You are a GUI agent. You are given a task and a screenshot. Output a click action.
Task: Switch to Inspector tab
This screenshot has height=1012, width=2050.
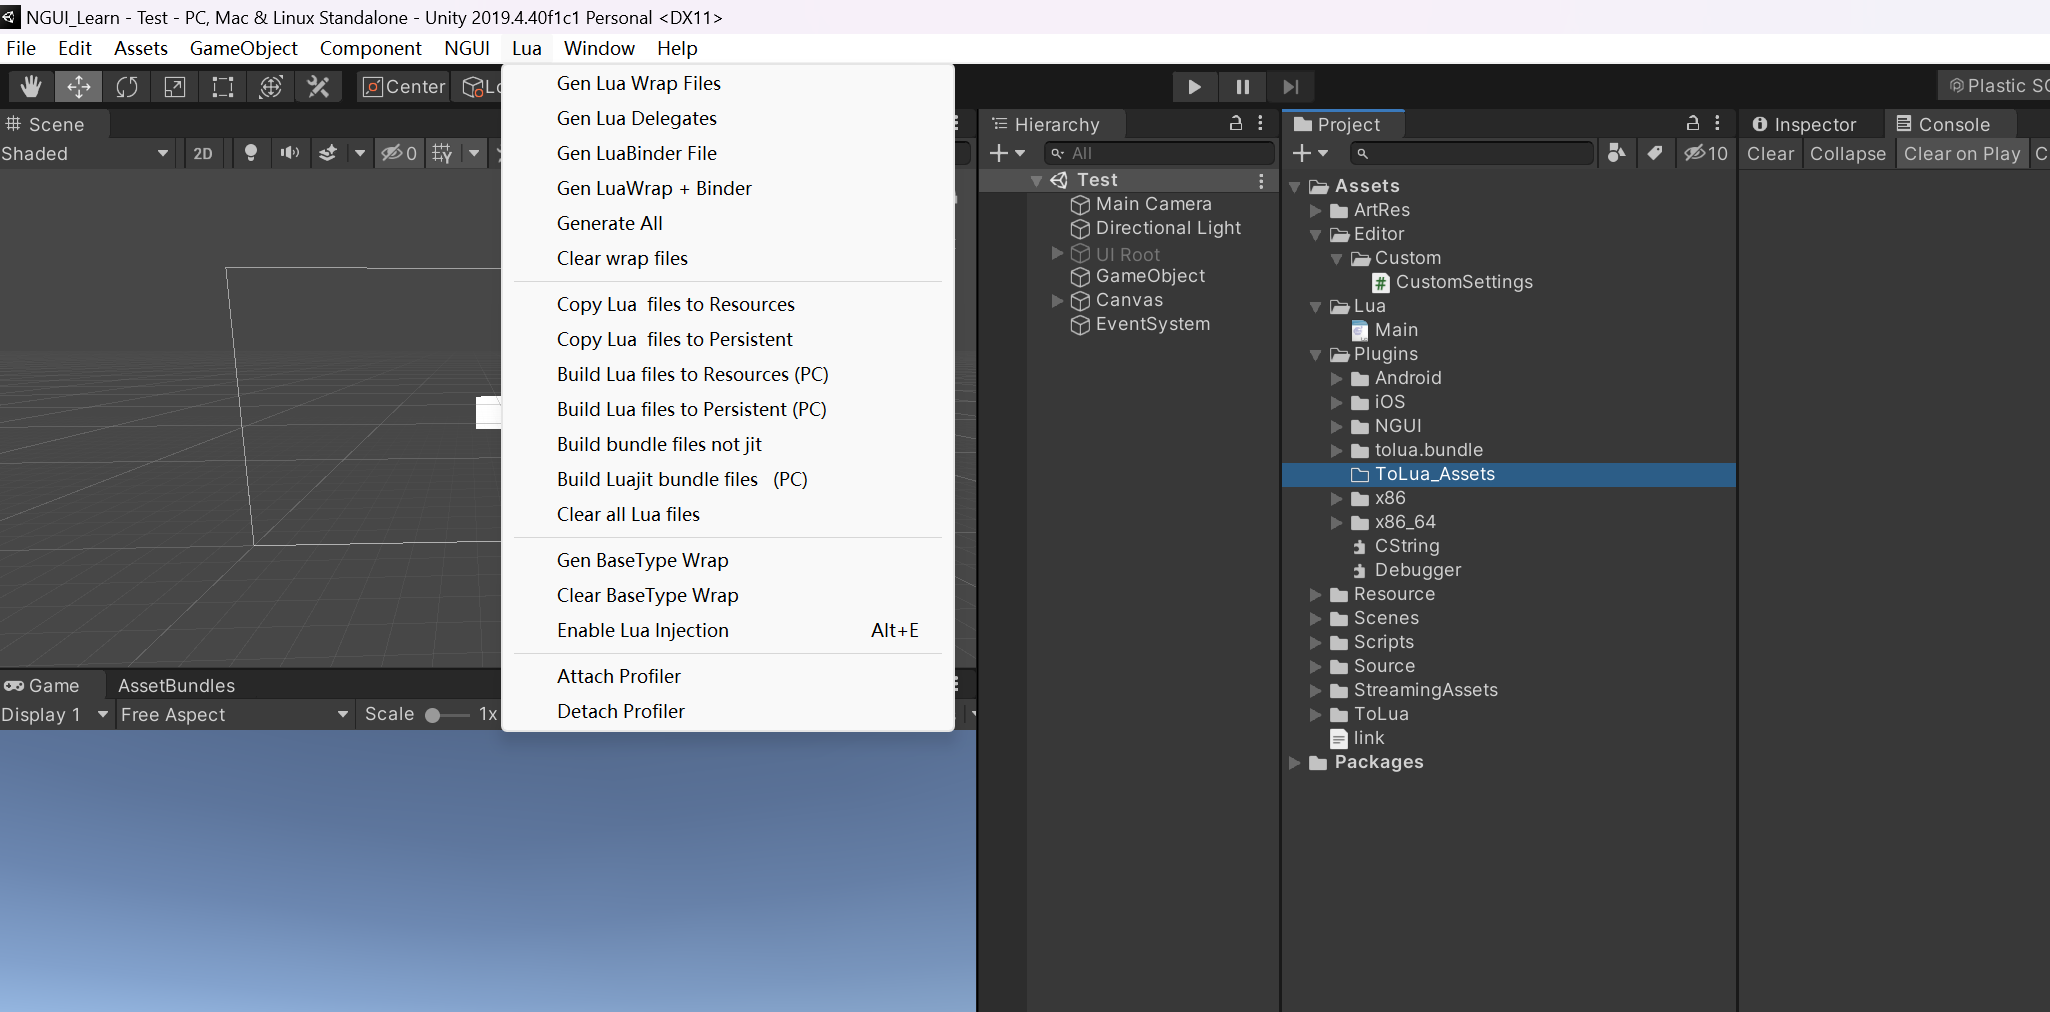[1805, 124]
